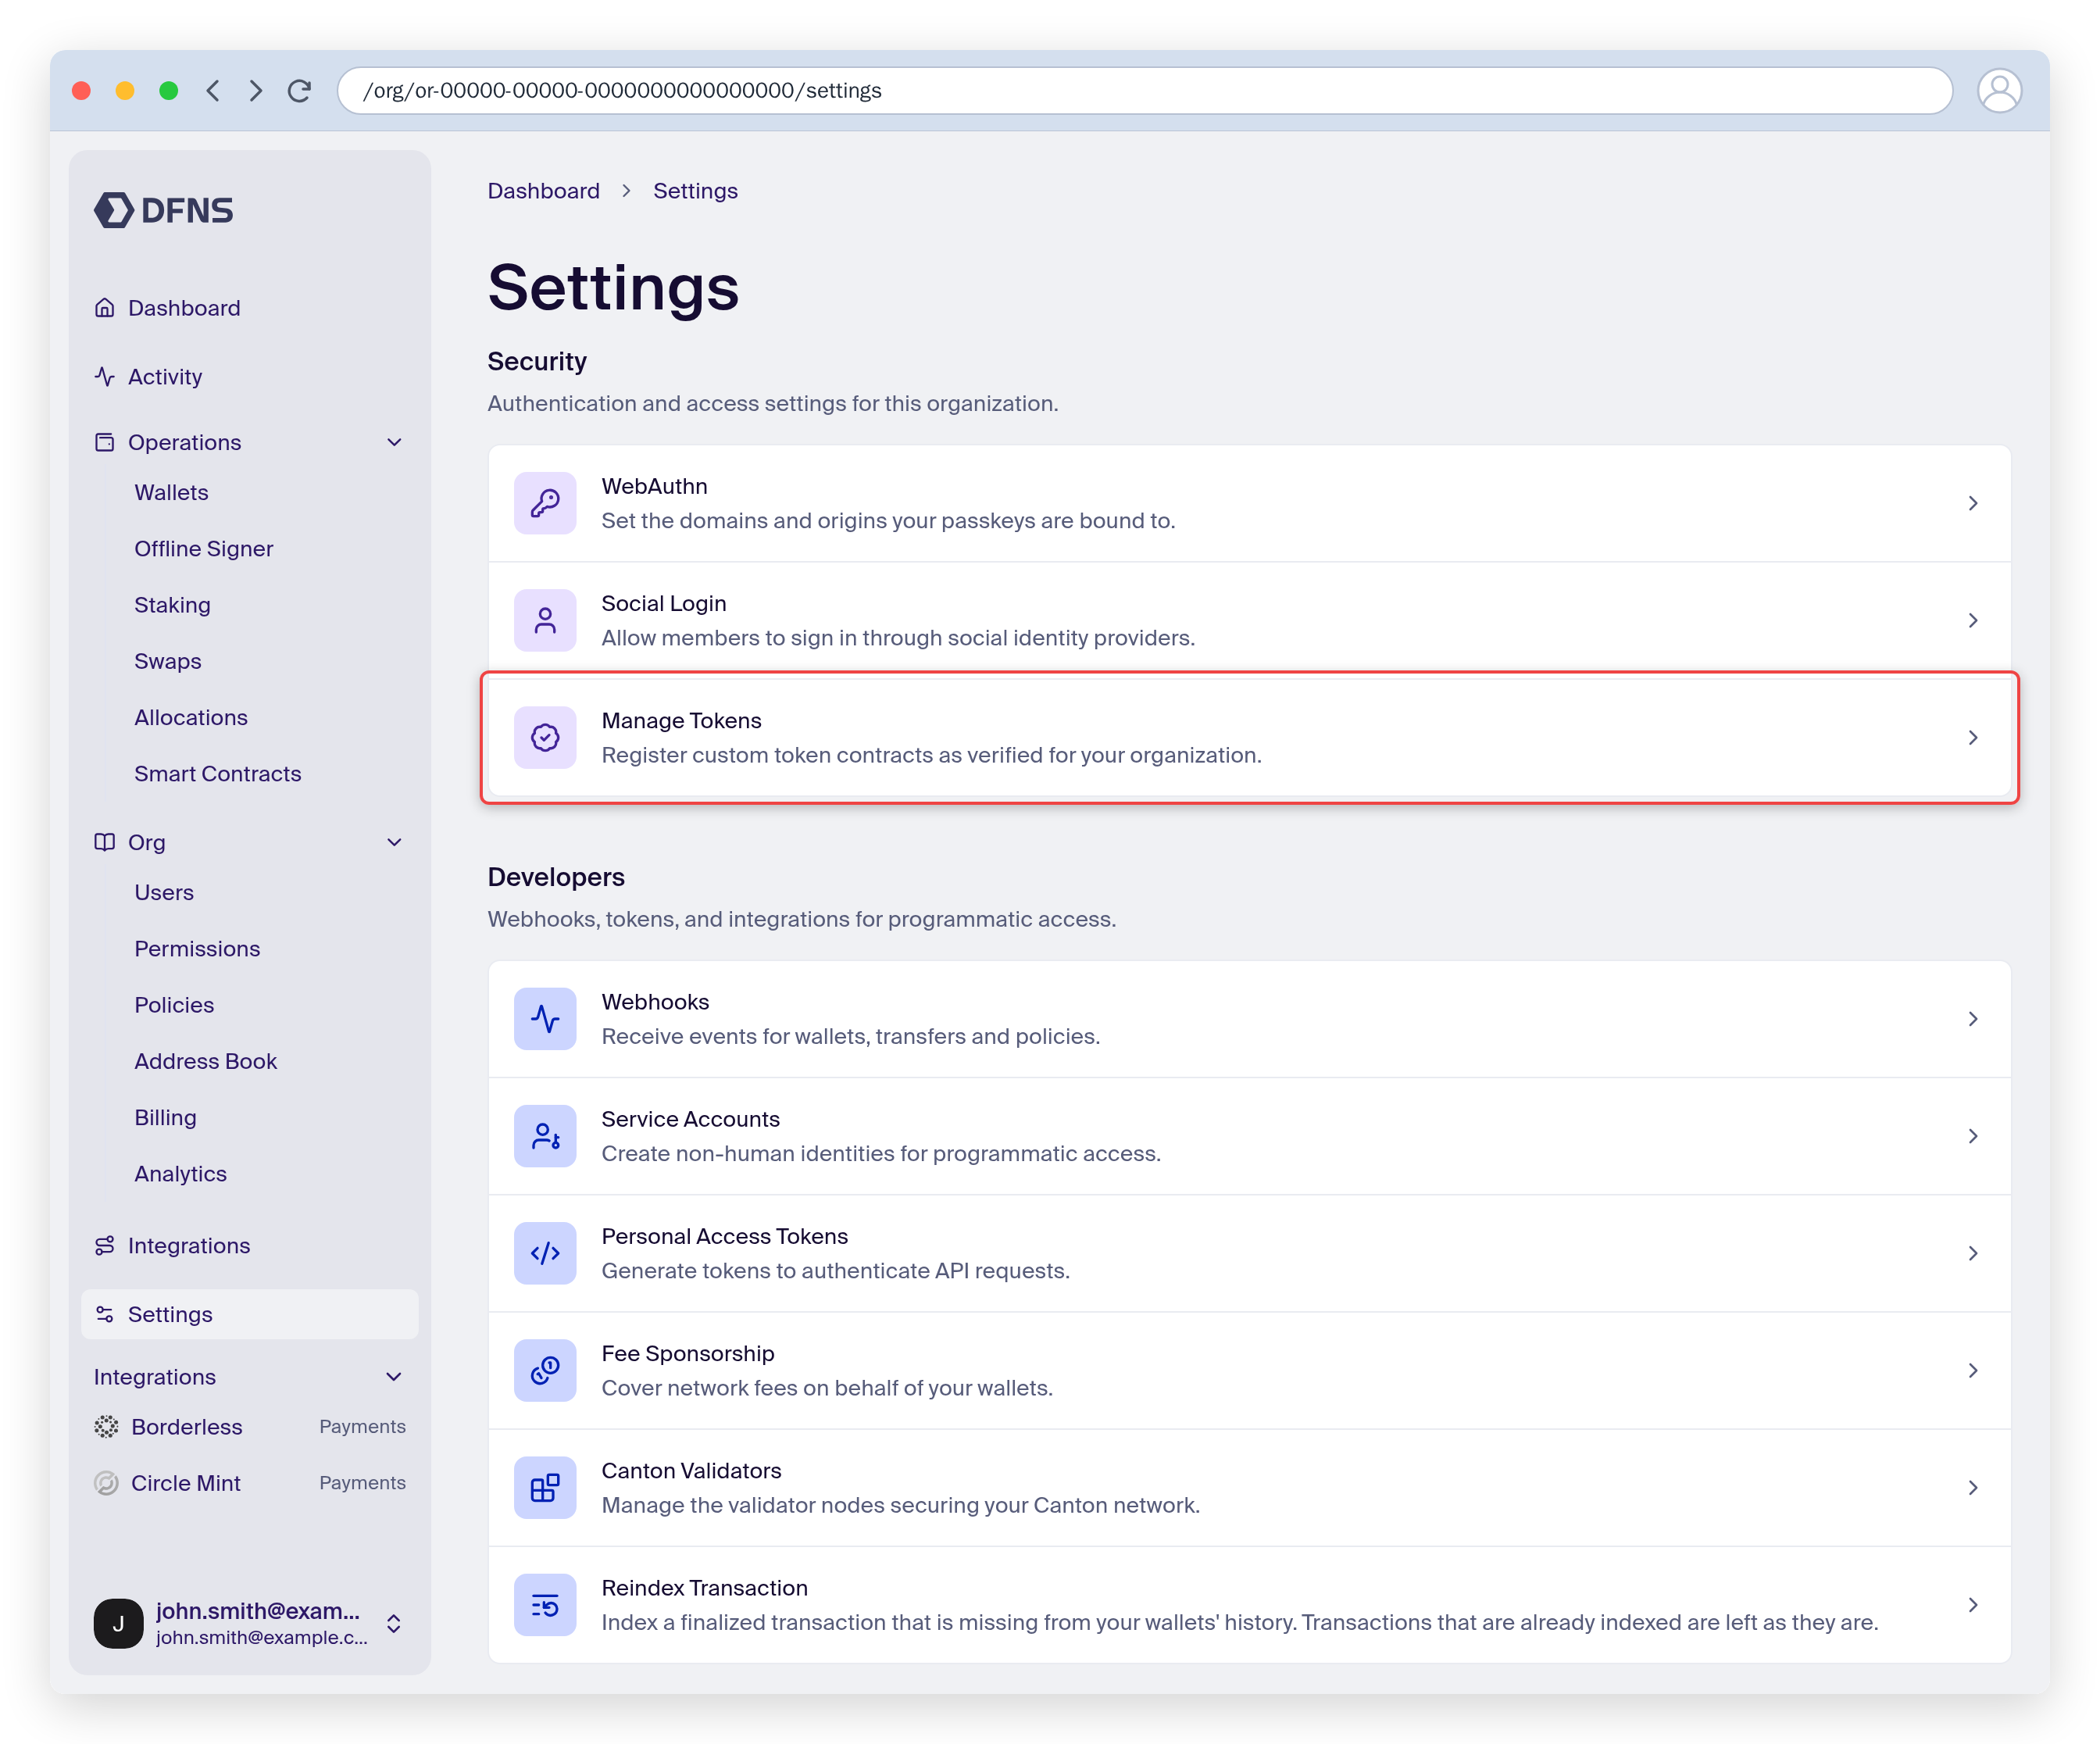
Task: Select the highlighted Settings sidebar item
Action: click(250, 1314)
